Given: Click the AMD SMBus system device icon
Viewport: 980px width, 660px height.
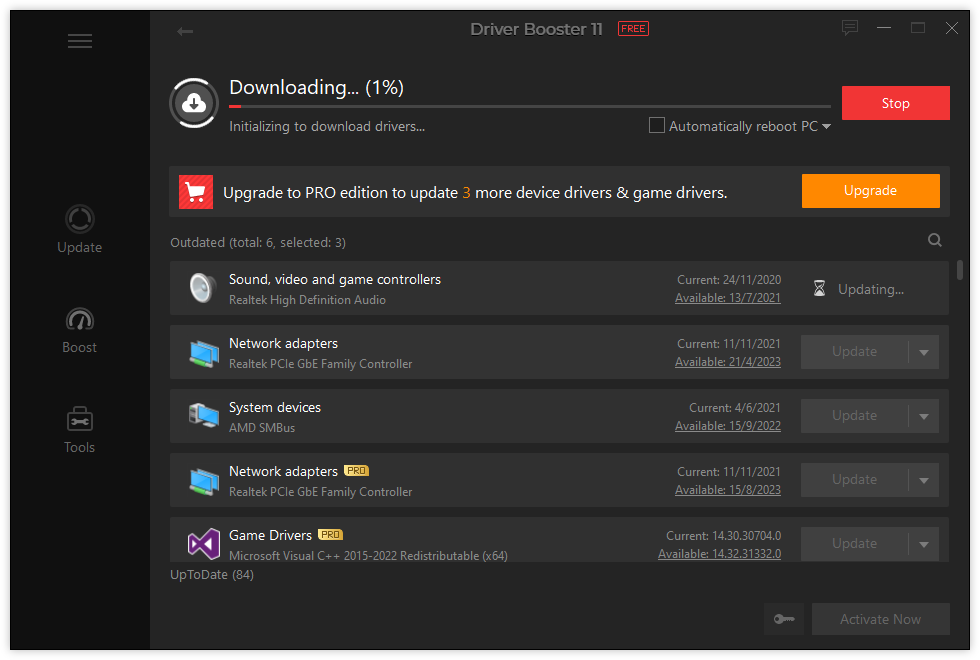Looking at the screenshot, I should click(x=203, y=416).
